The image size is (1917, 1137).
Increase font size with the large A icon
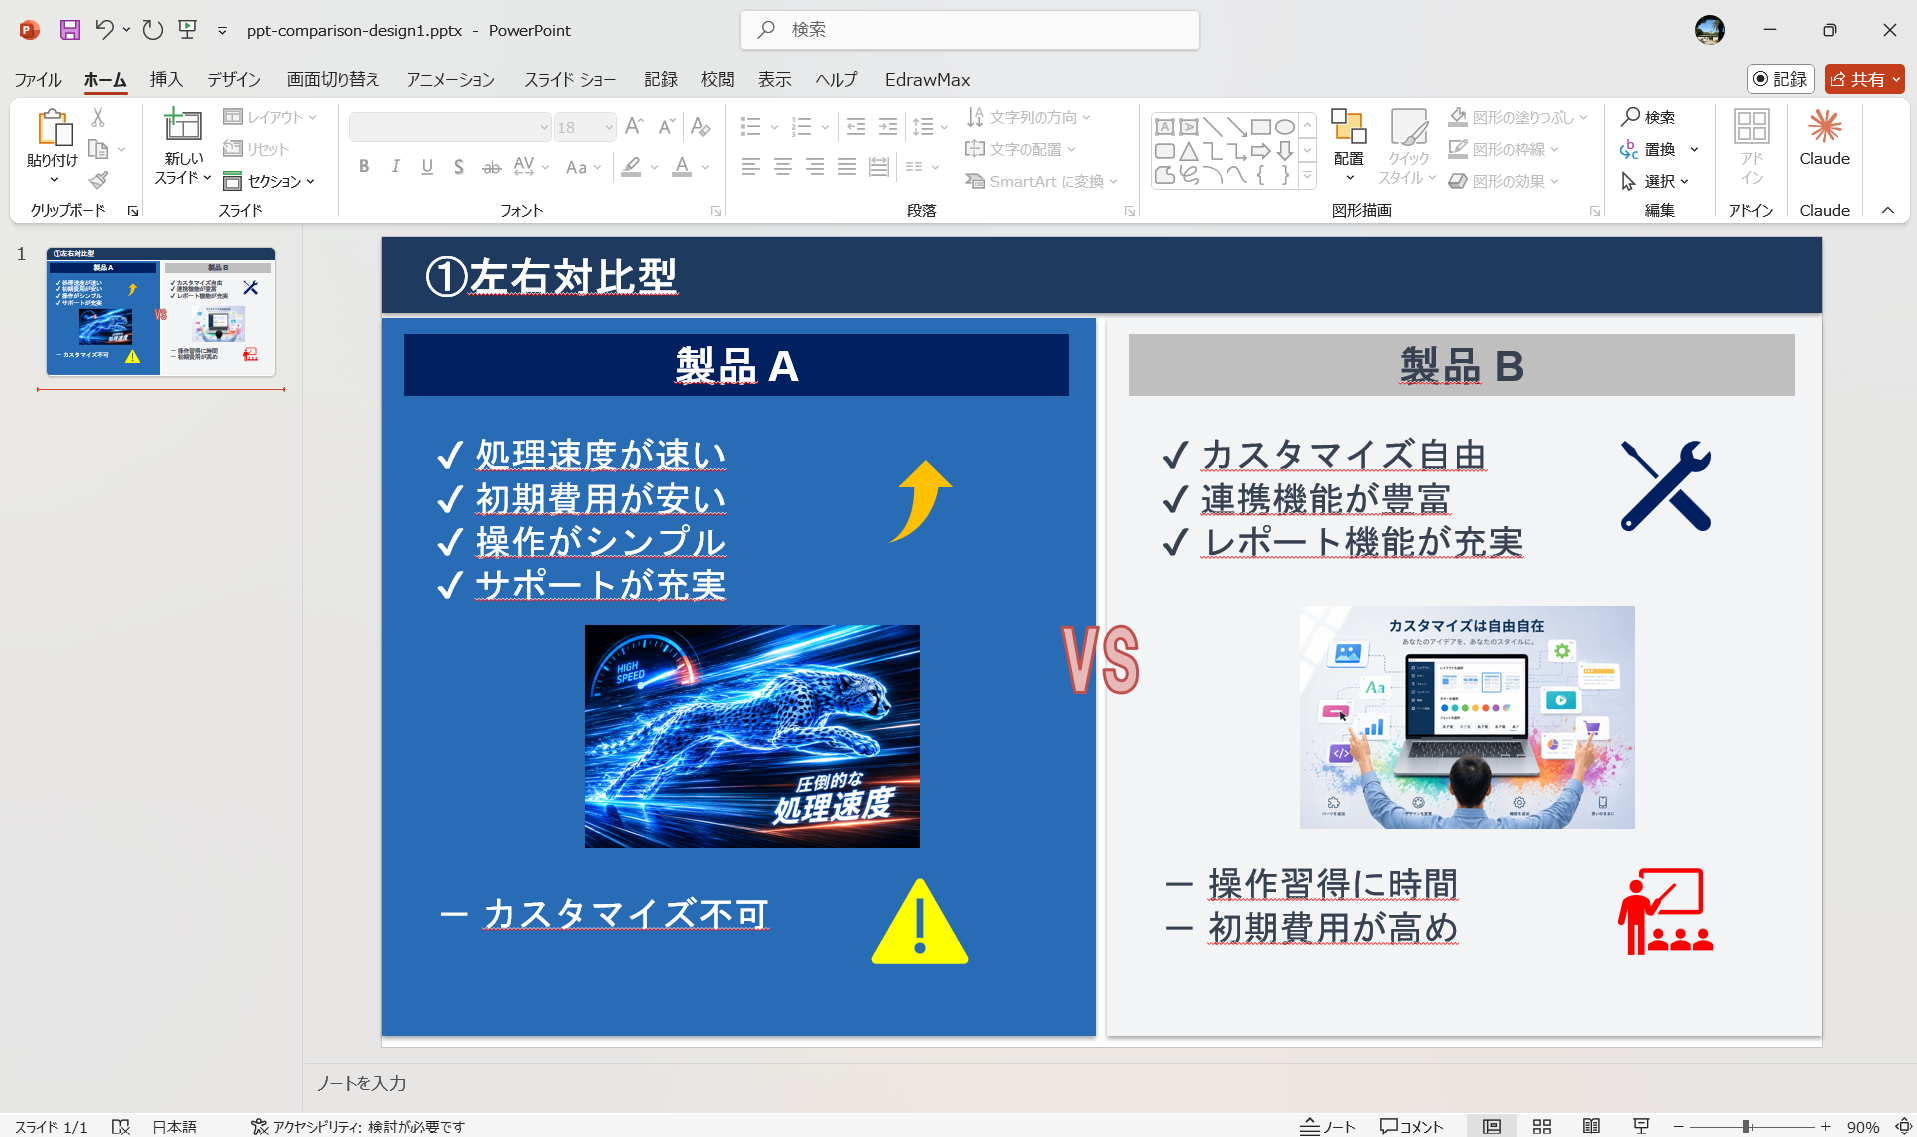tap(633, 127)
